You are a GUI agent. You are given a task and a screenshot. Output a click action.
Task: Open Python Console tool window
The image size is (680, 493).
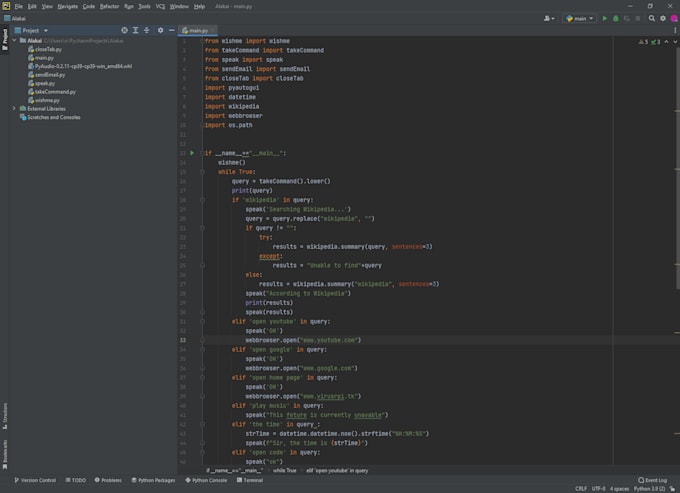(x=206, y=480)
